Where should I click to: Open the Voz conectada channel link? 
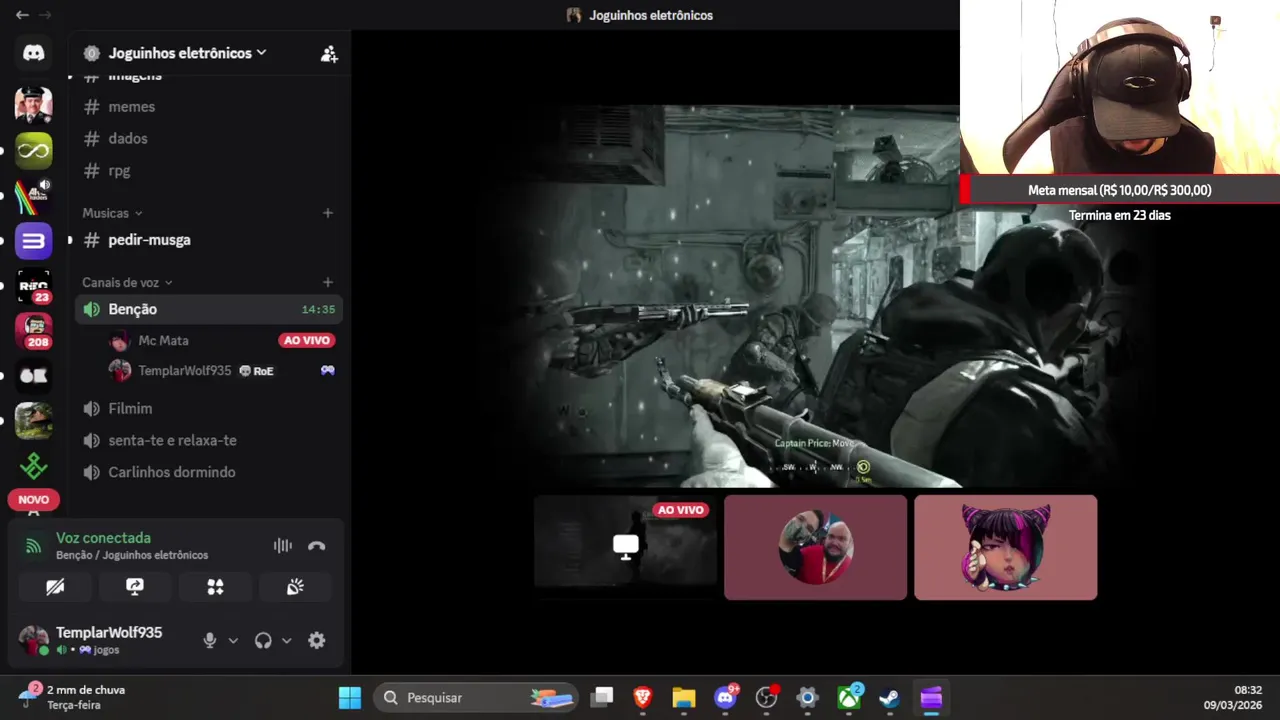[x=132, y=555]
